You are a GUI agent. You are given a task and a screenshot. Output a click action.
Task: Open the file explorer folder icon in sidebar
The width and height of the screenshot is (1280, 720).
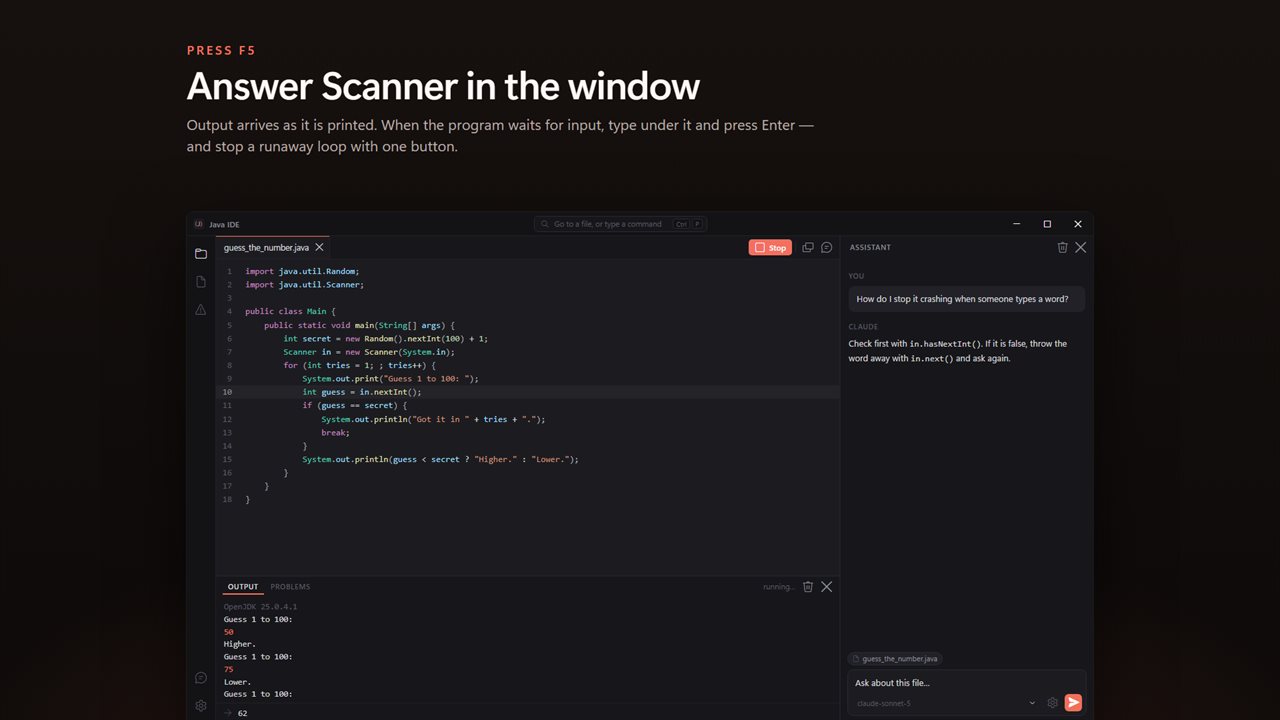[201, 254]
